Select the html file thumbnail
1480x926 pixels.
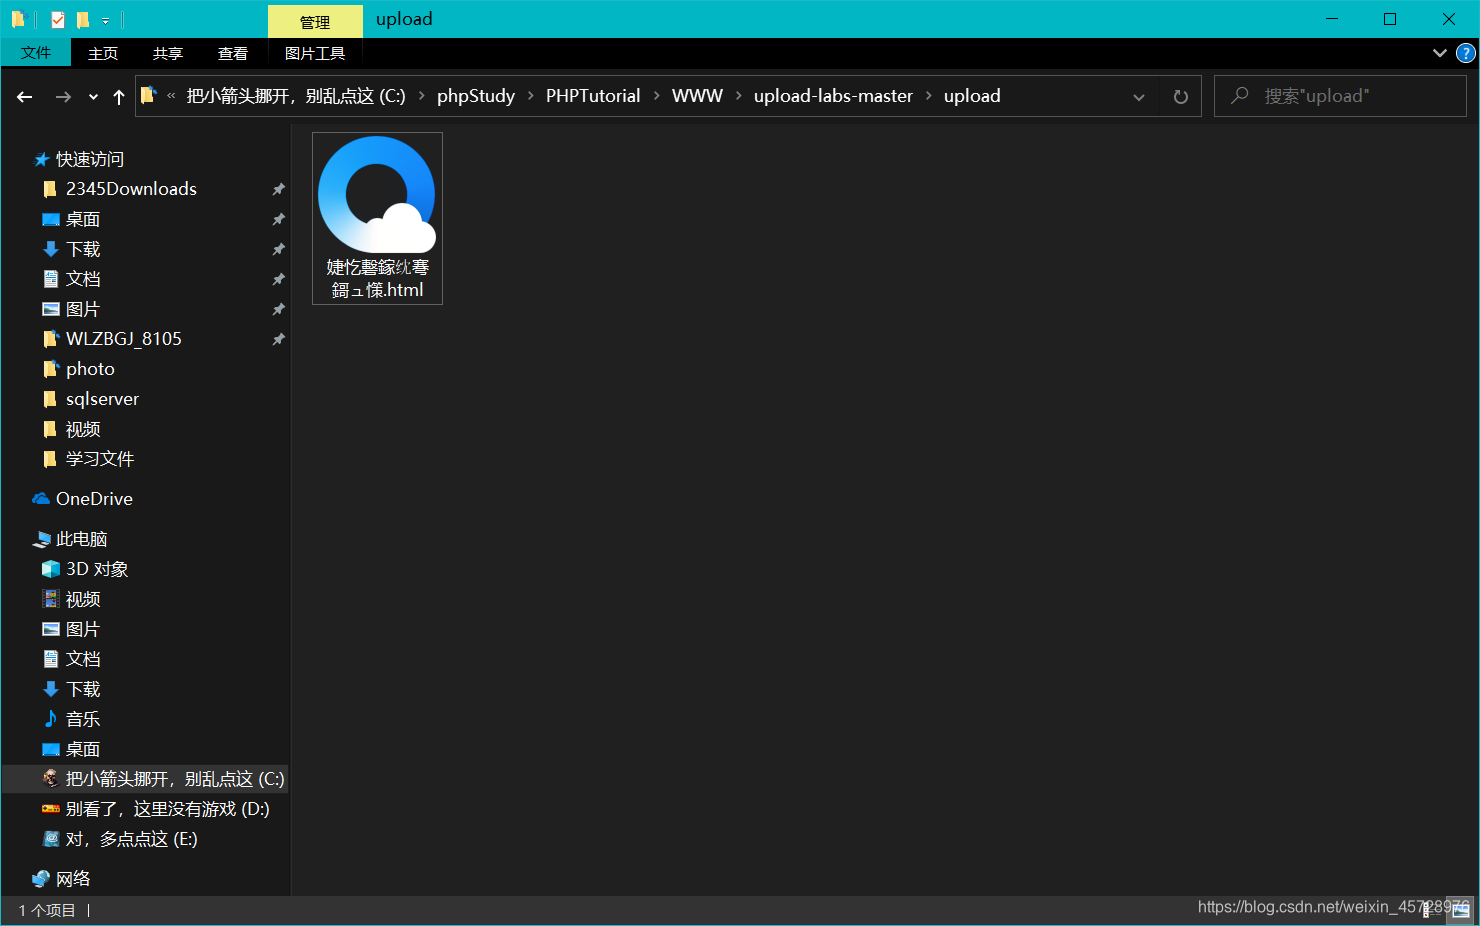click(x=377, y=194)
